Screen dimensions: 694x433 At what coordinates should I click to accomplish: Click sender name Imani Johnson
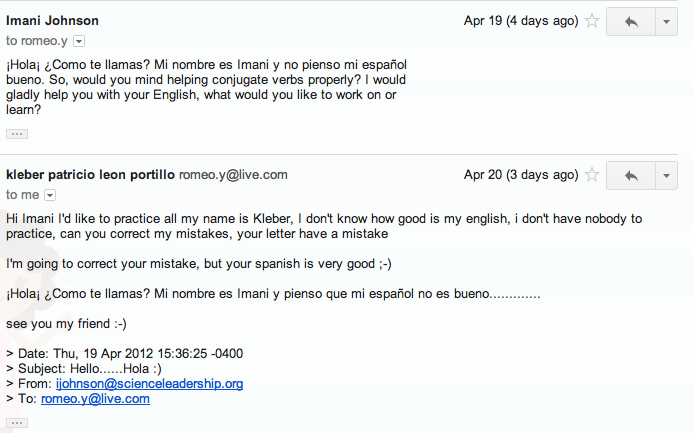point(52,20)
